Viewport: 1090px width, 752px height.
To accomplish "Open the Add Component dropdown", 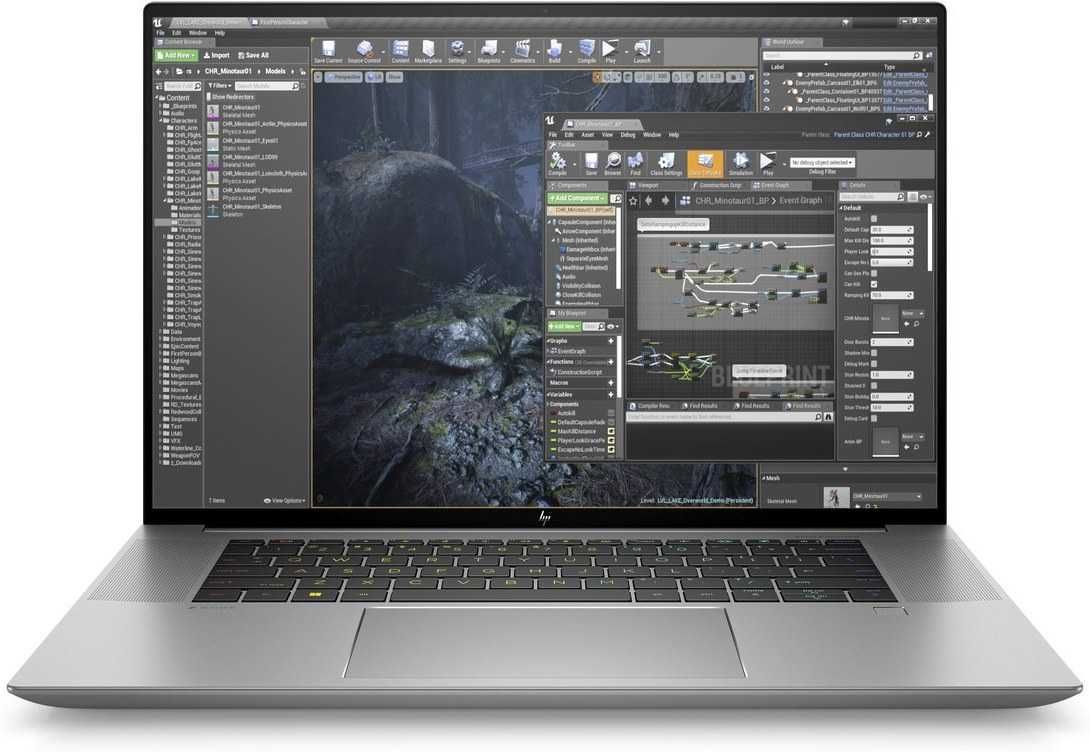I will tap(578, 199).
